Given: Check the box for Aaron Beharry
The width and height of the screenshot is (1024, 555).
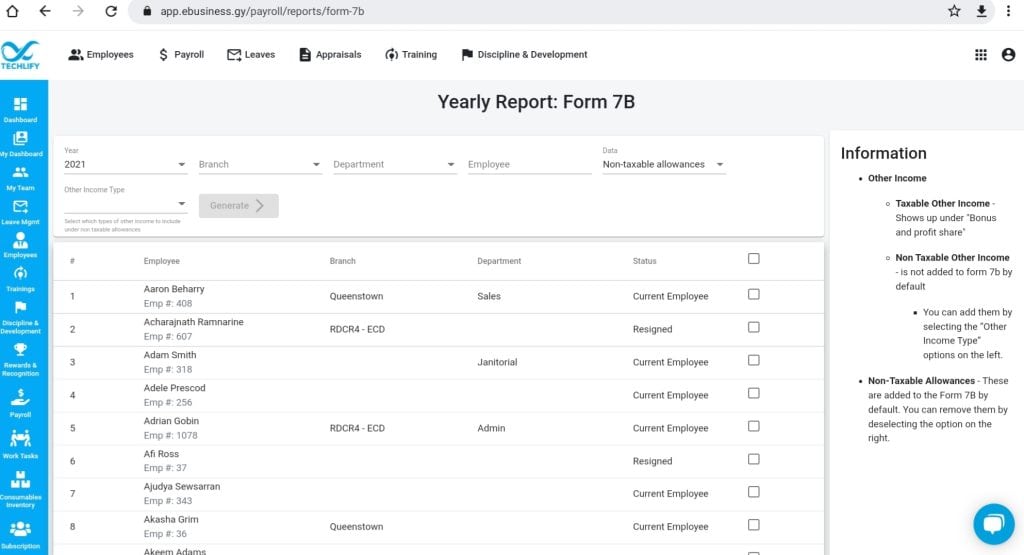Looking at the screenshot, I should [754, 294].
